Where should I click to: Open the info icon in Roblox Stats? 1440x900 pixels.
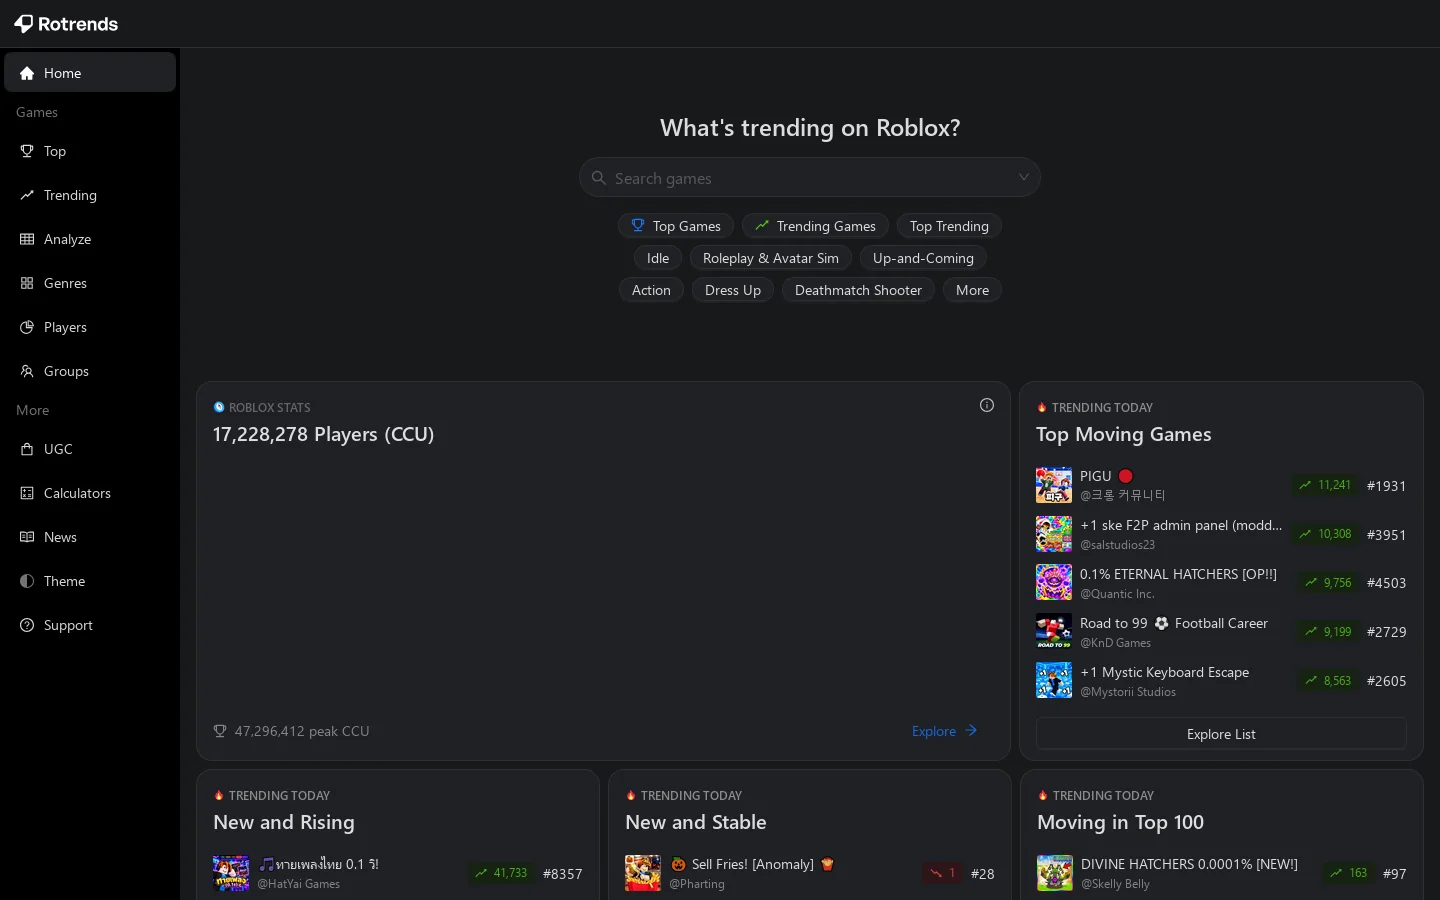click(x=987, y=405)
